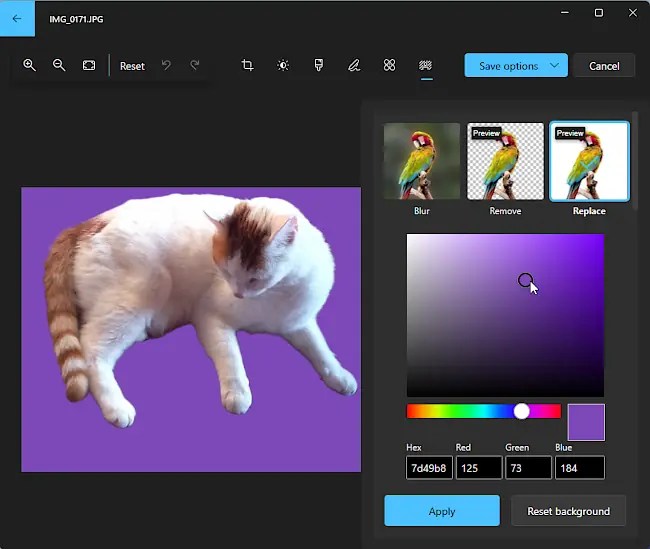Pick a shade in the color gradient area
This screenshot has width=650, height=549.
point(505,315)
